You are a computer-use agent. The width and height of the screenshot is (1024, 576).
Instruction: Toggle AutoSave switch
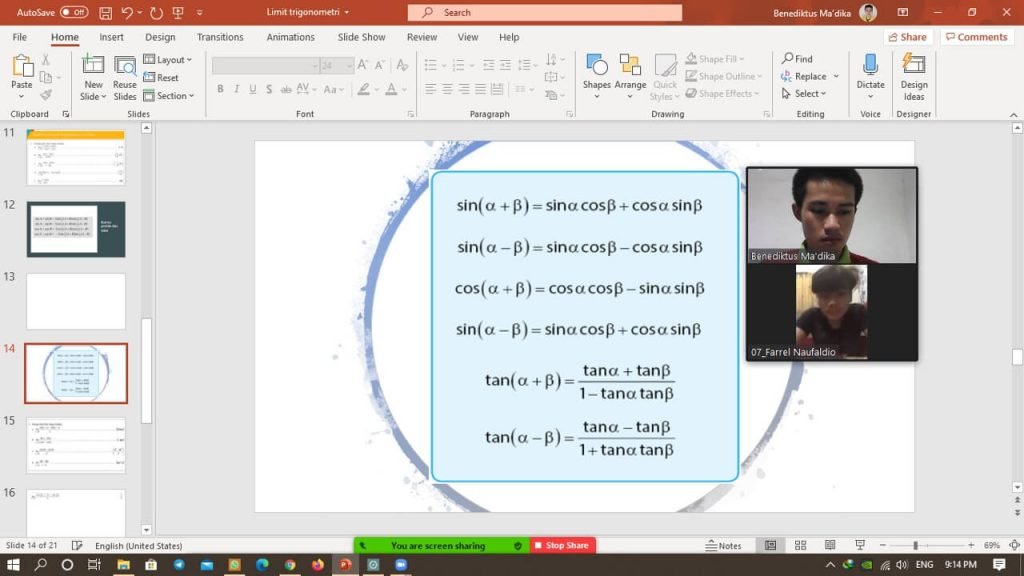[x=73, y=12]
